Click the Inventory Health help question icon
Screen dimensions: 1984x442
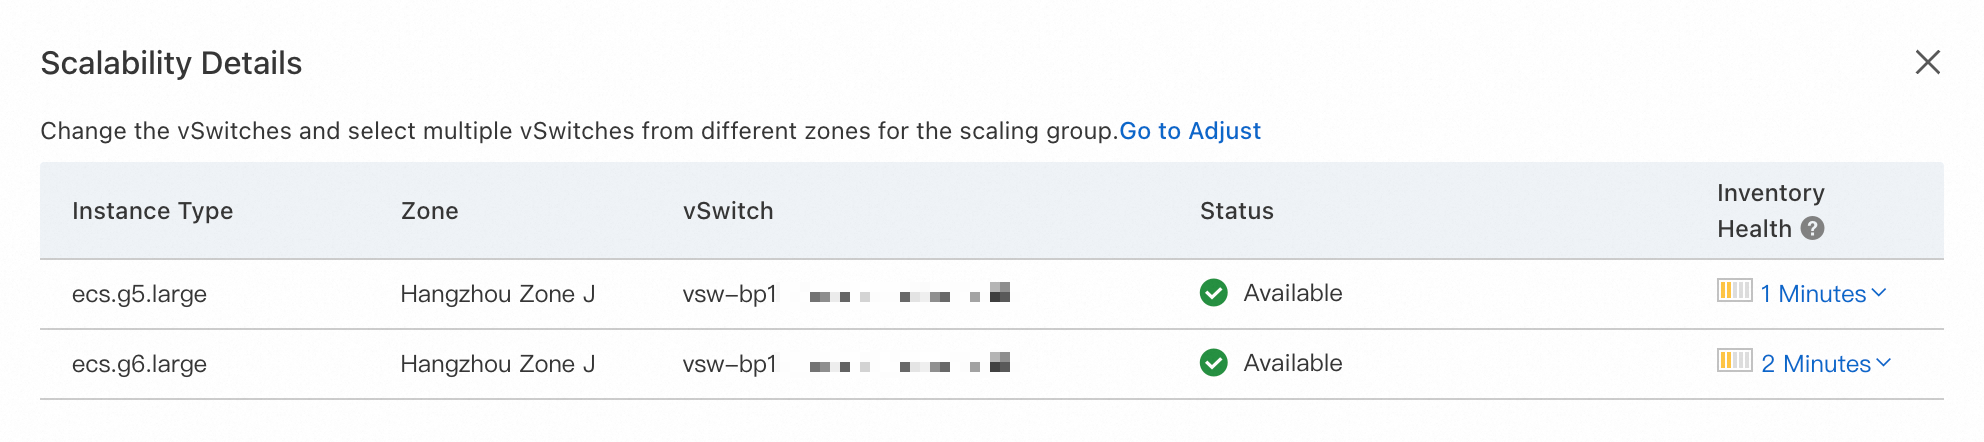1812,229
